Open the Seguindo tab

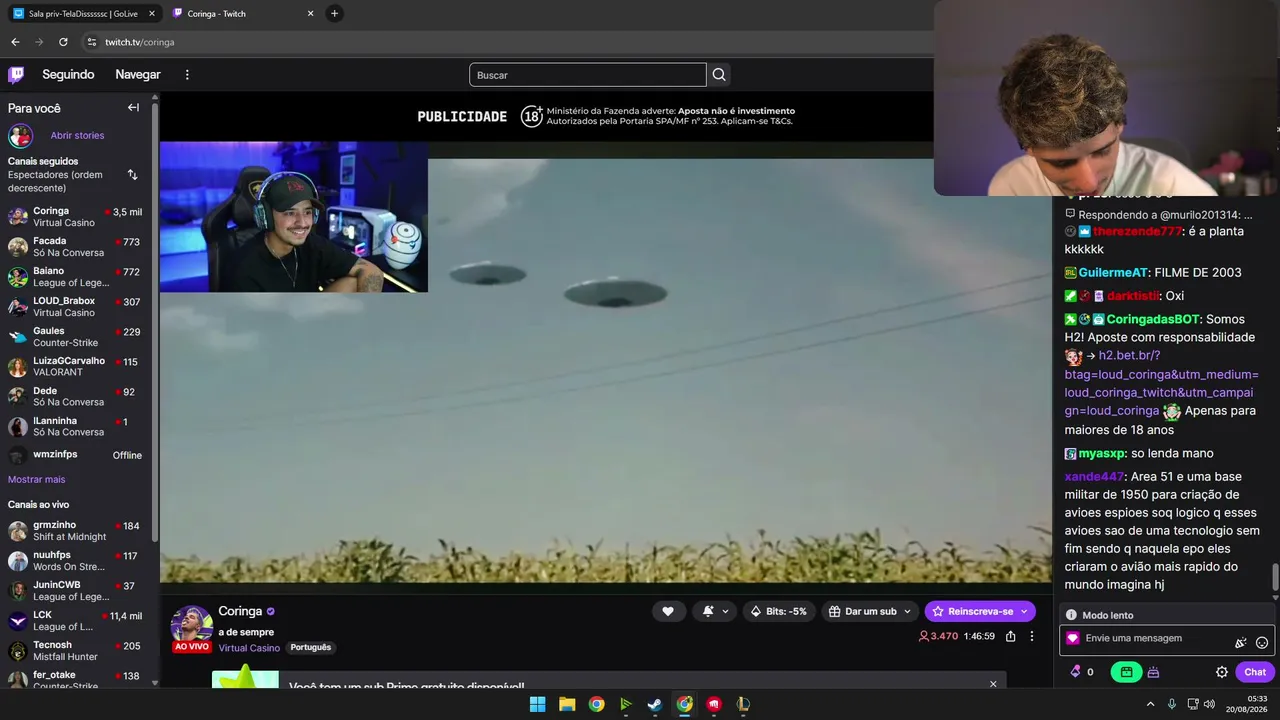coord(68,75)
